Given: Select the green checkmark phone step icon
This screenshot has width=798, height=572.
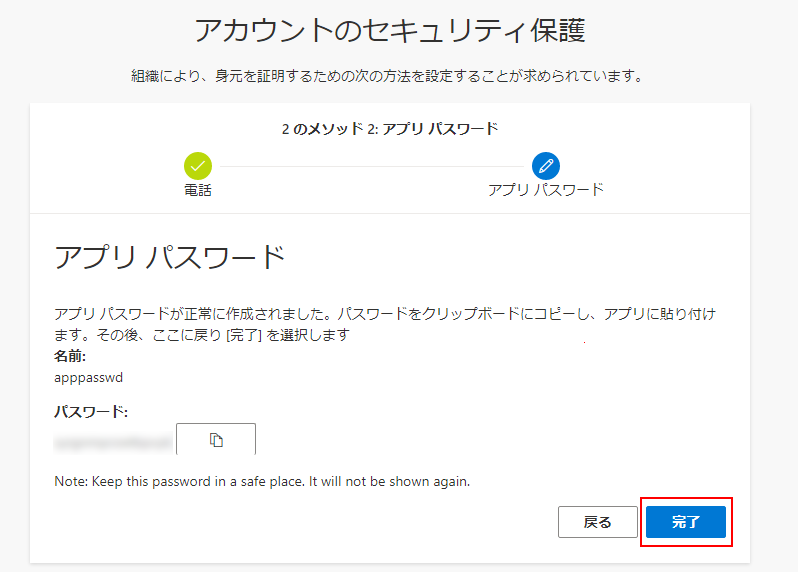Looking at the screenshot, I should (197, 166).
